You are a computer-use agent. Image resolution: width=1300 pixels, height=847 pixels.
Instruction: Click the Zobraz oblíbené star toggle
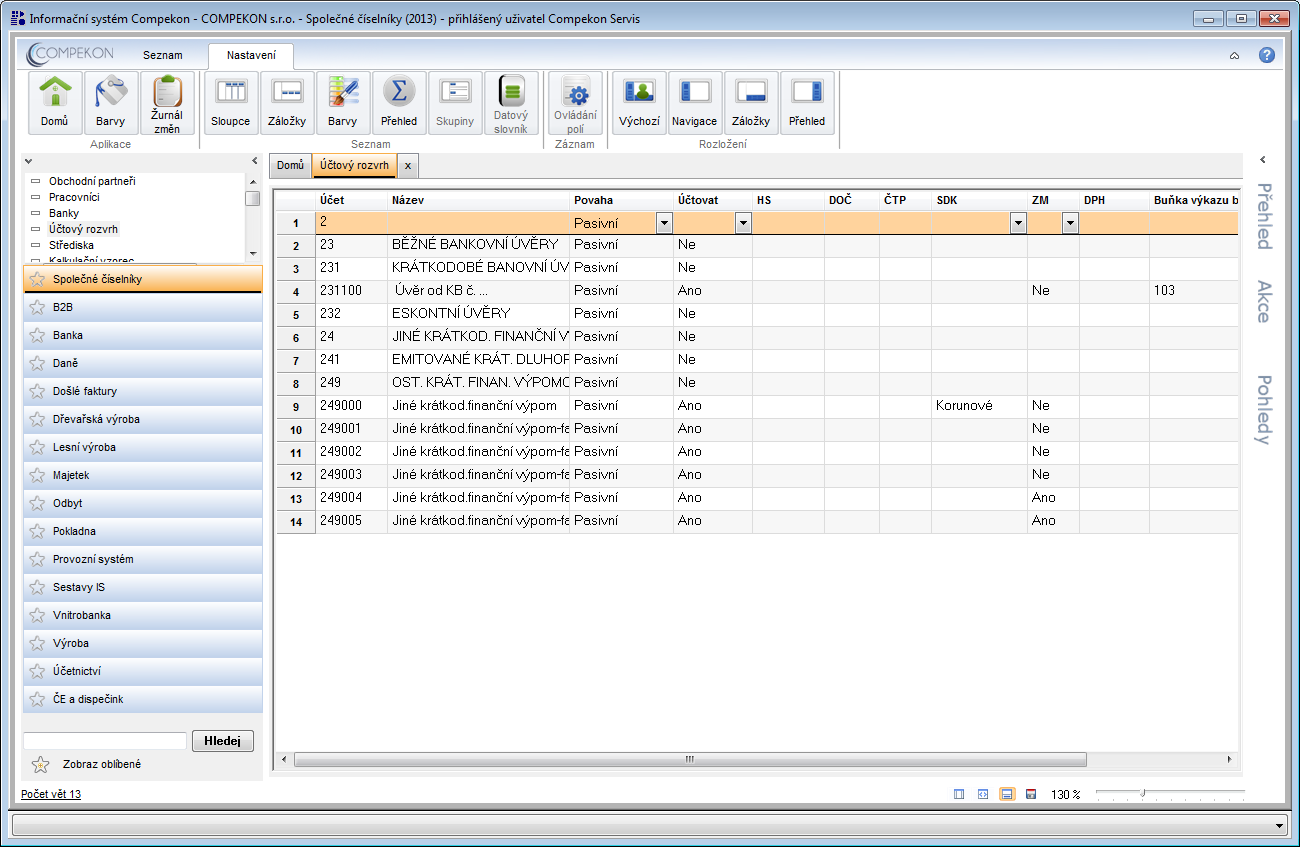click(x=40, y=765)
